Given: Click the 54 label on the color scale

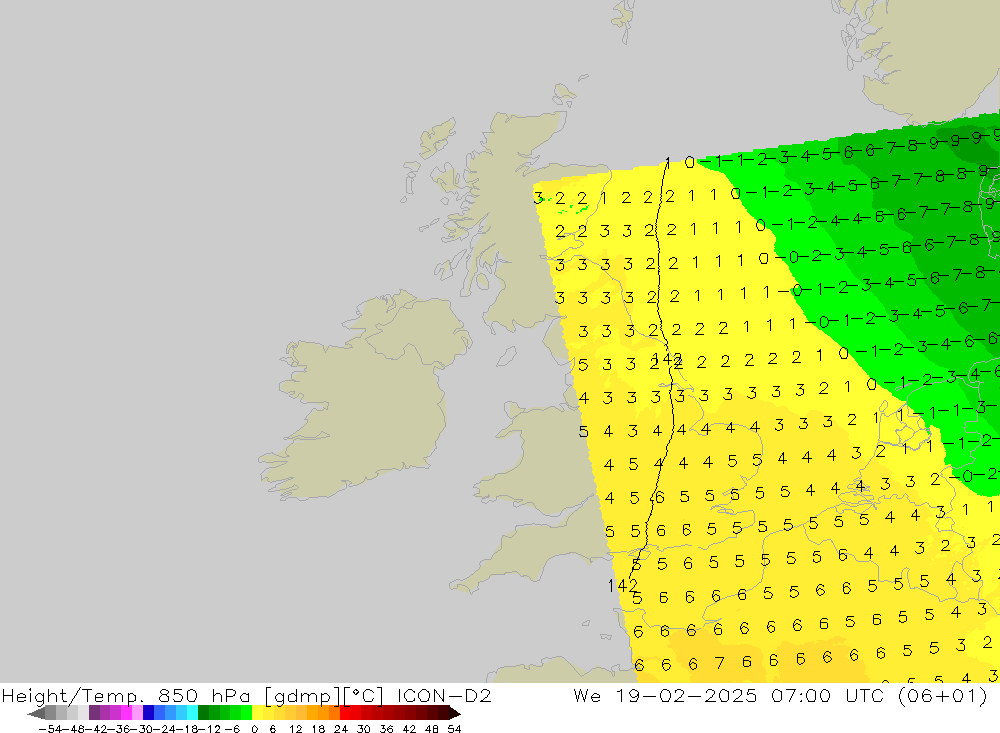Looking at the screenshot, I should 454,729.
